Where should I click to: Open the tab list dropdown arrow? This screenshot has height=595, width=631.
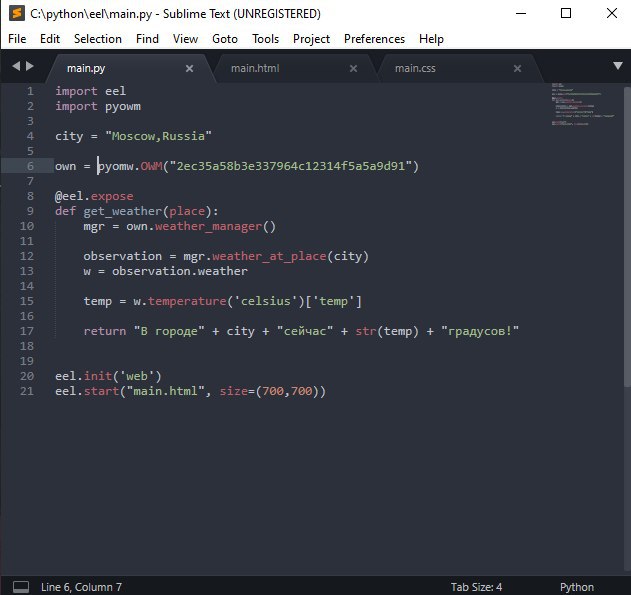pos(616,67)
